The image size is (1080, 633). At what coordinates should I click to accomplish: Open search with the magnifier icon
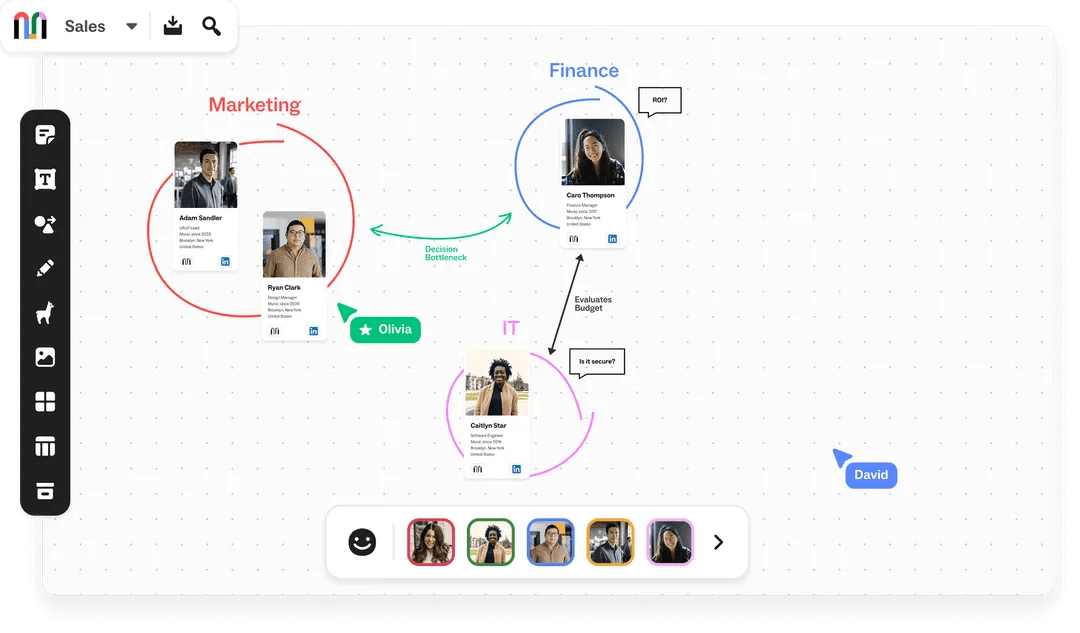(211, 26)
